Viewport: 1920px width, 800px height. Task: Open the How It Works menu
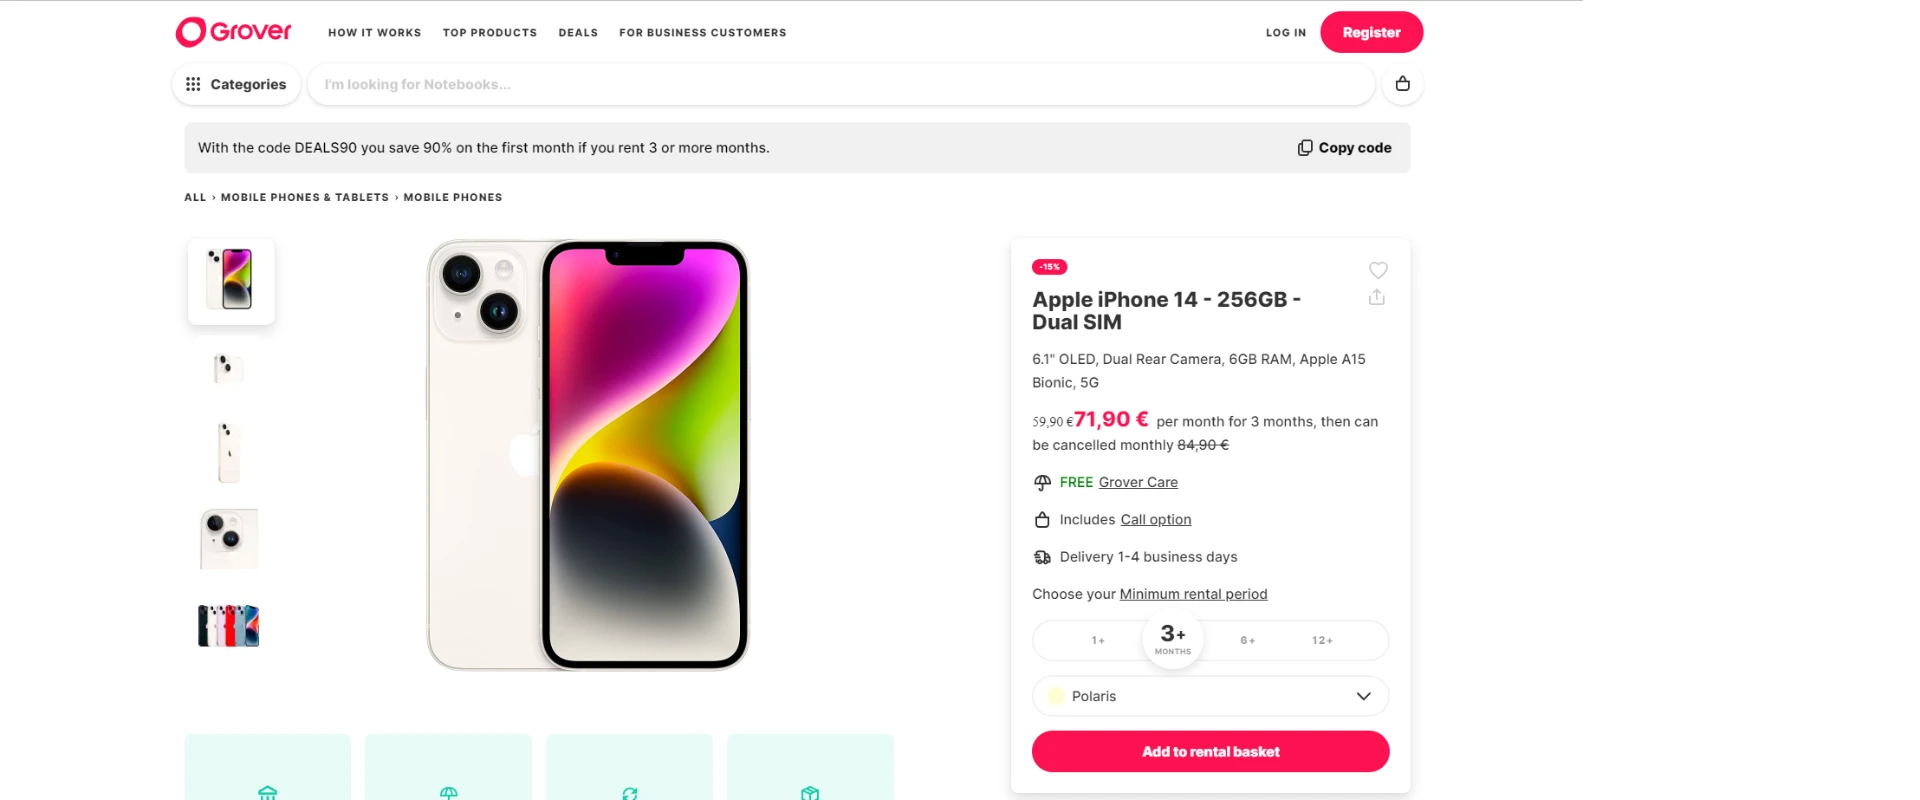(x=374, y=33)
